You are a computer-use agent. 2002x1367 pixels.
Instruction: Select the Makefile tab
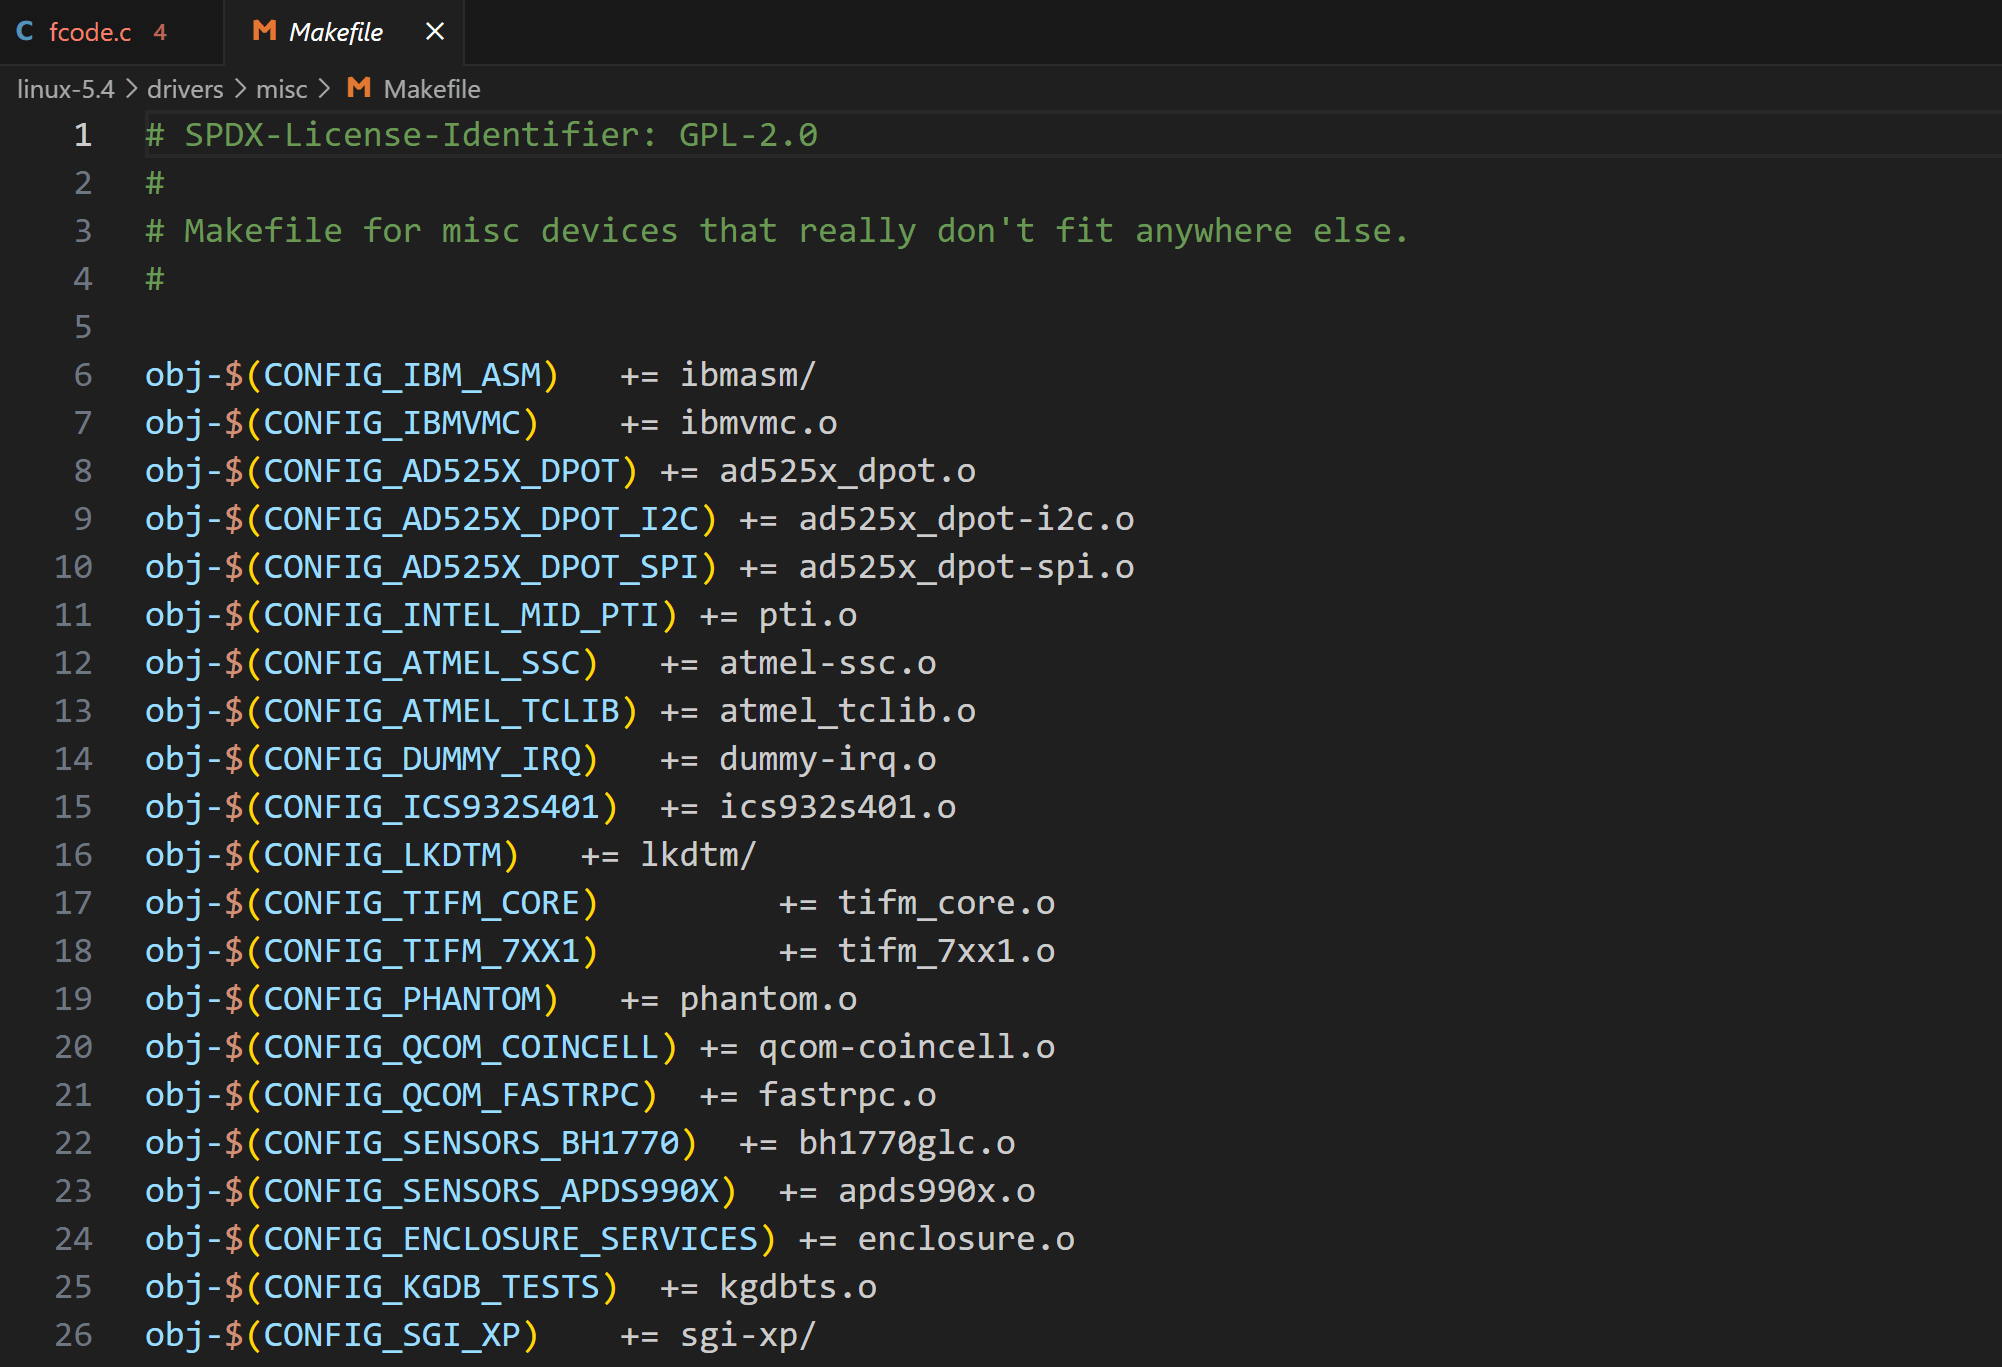click(335, 32)
